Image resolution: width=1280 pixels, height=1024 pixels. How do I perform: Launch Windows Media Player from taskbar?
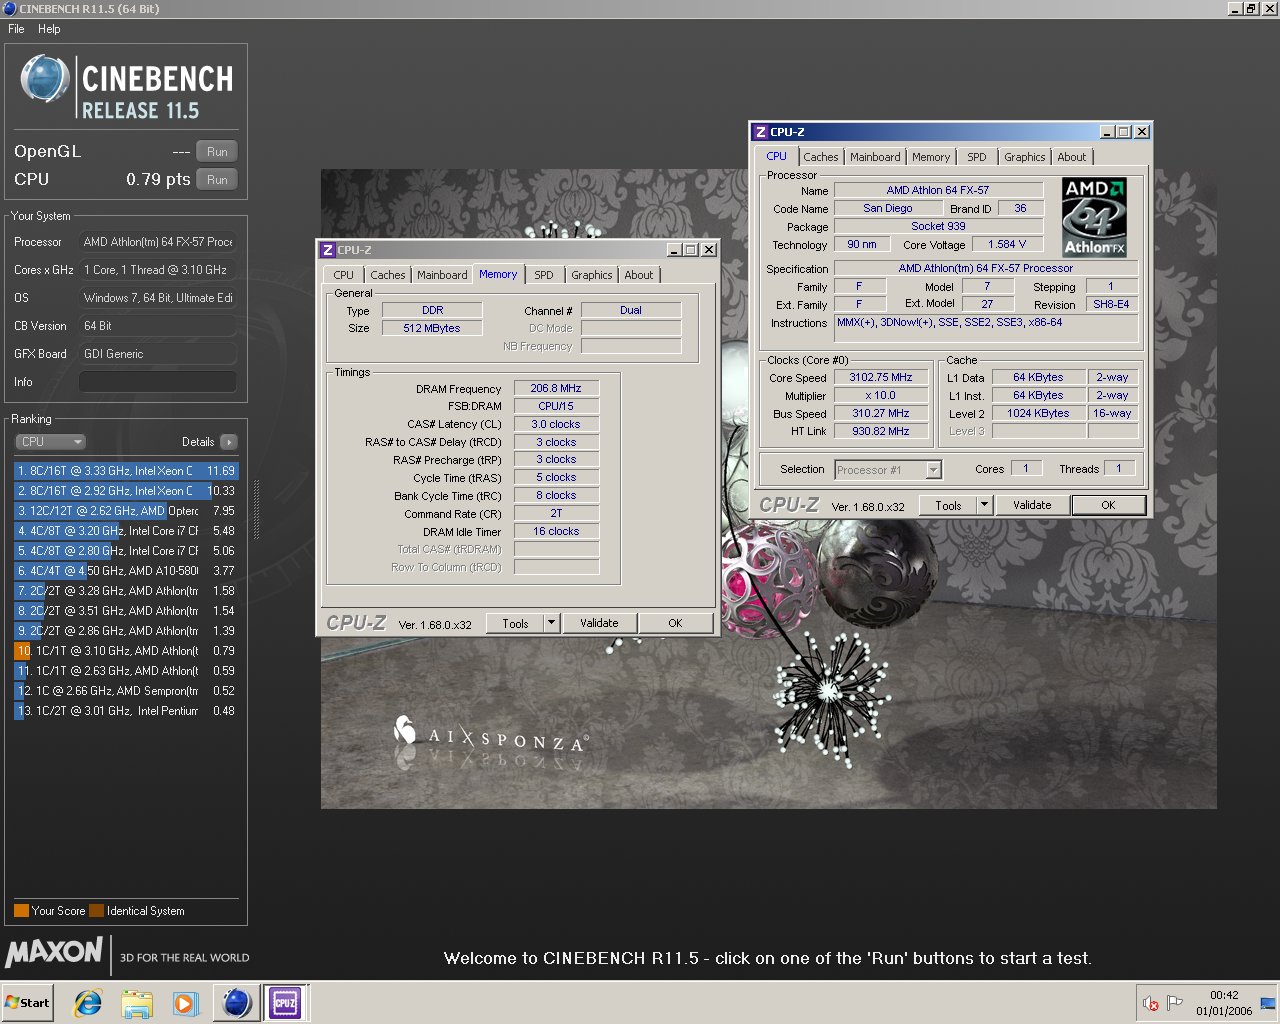coord(185,1003)
